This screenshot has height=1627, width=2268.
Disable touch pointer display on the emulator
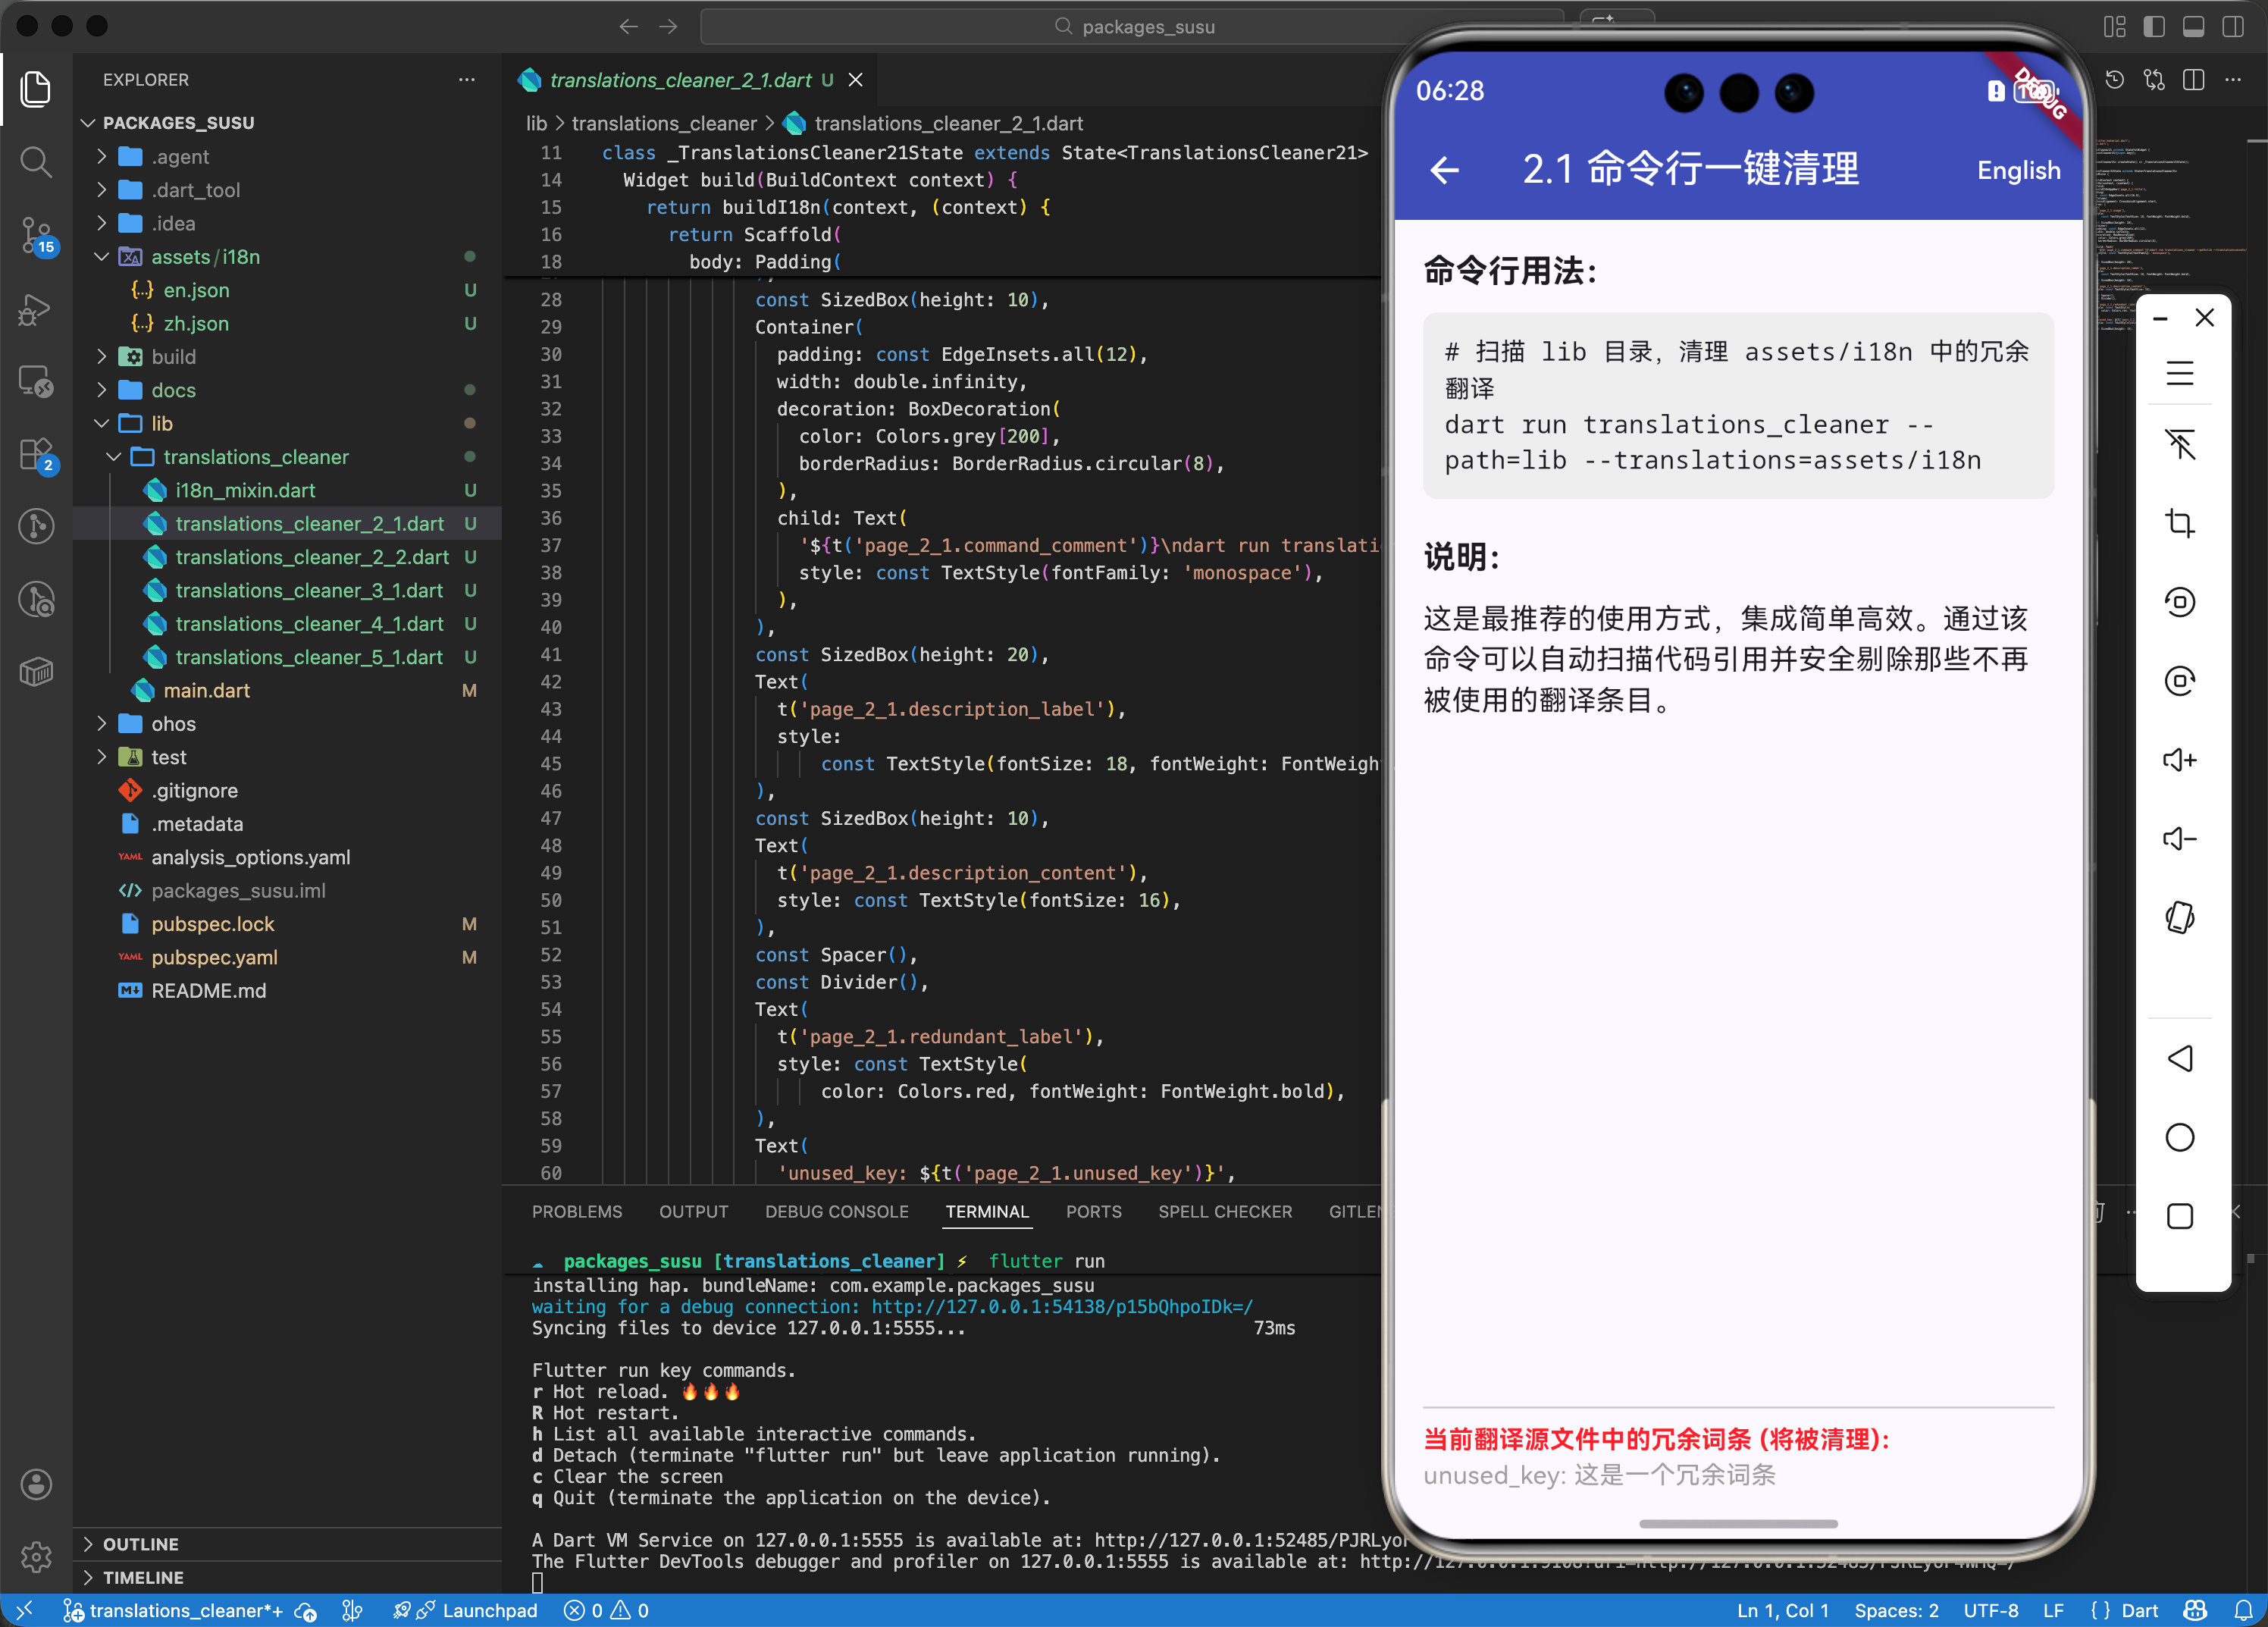point(2181,444)
